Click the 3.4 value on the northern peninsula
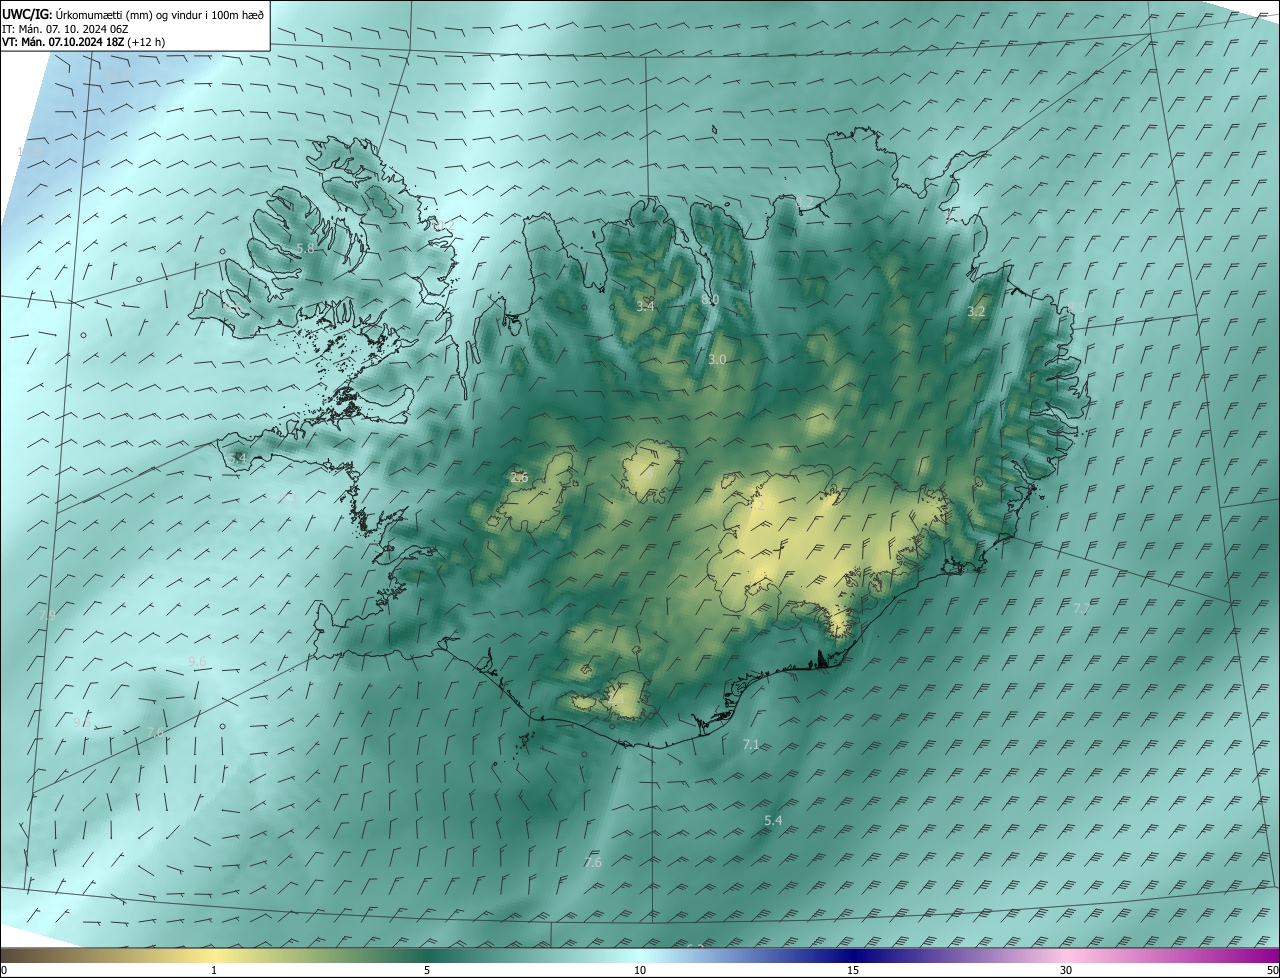 pyautogui.click(x=645, y=306)
